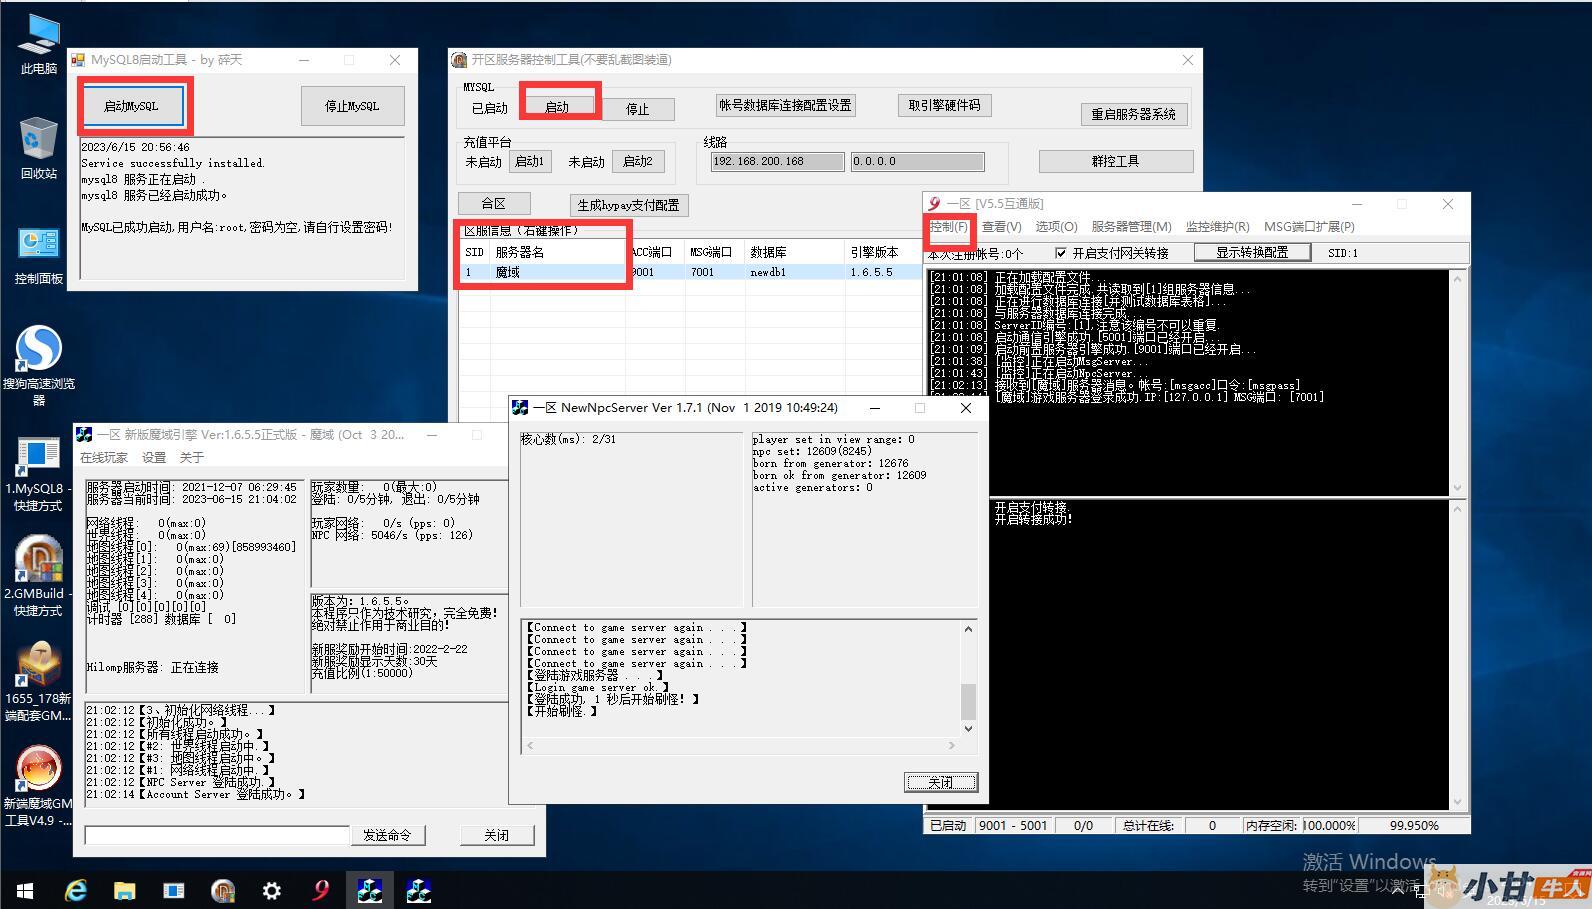Launch 搜狗高速浏览器 from the desktop
1592x909 pixels.
(38, 351)
